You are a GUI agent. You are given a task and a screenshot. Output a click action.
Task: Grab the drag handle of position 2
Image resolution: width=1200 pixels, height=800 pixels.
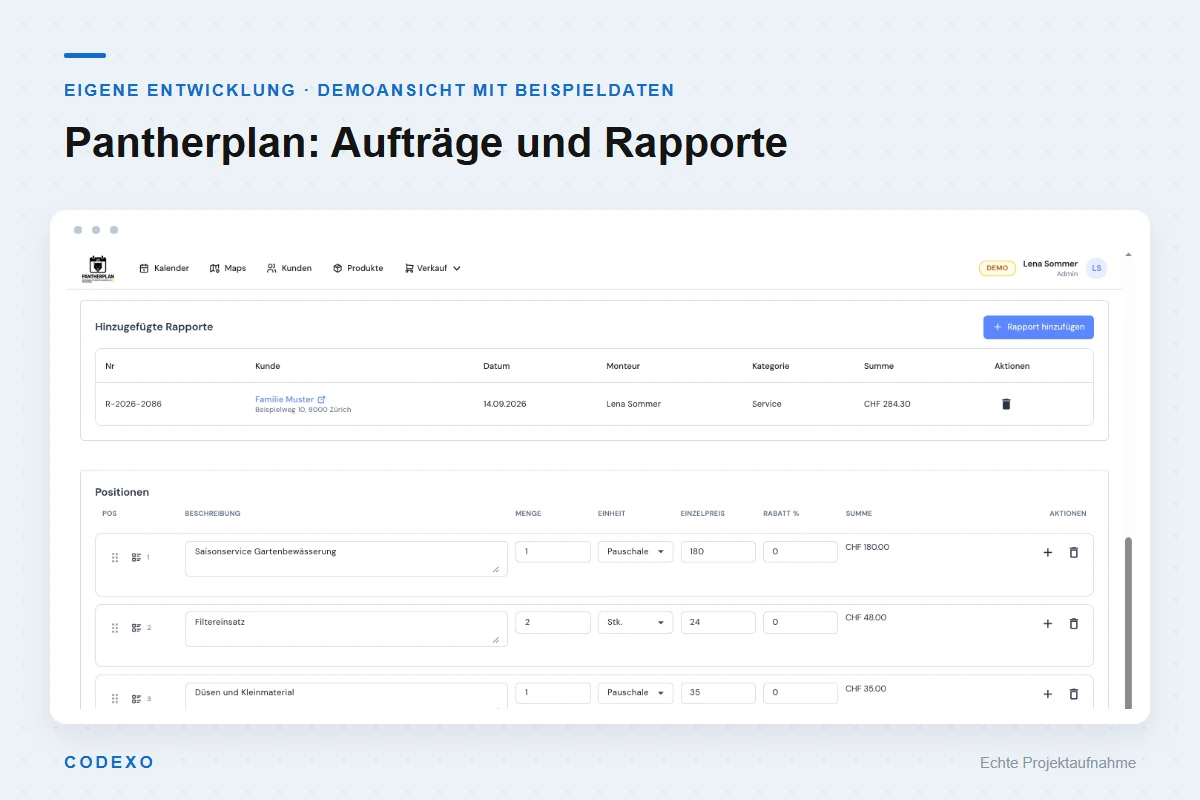click(x=115, y=628)
